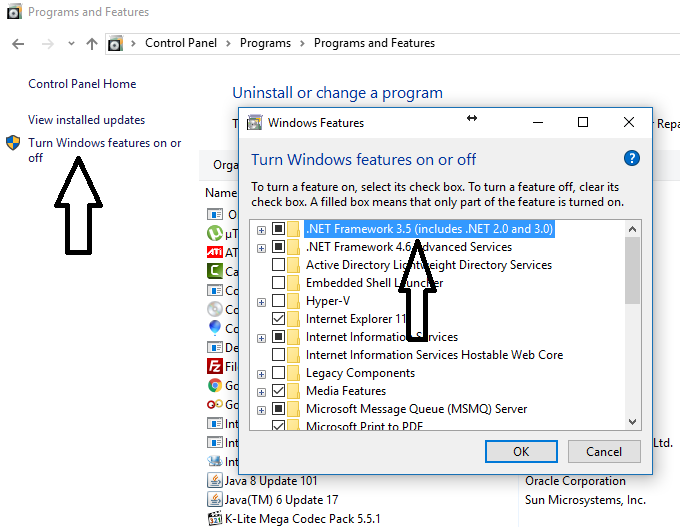Select Java(TM) 6 Update 17 entry

click(281, 500)
